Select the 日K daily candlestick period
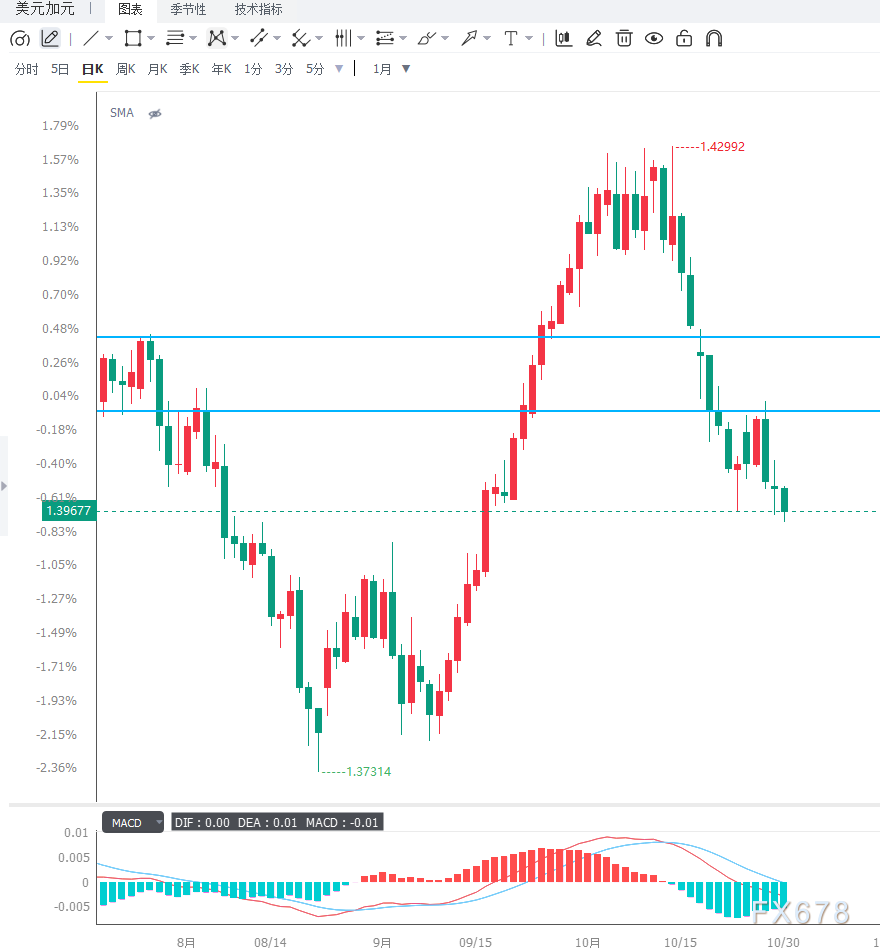The image size is (880, 948). pos(92,70)
